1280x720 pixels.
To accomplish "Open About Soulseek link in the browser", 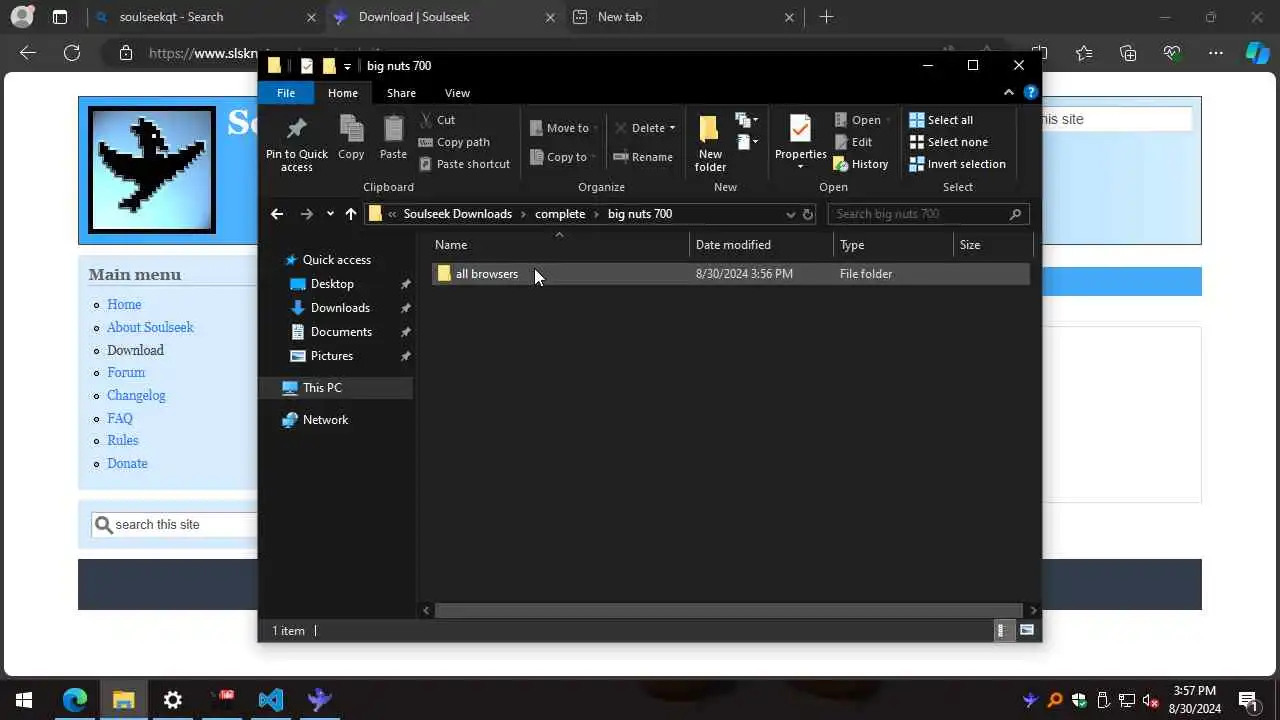I will click(150, 327).
